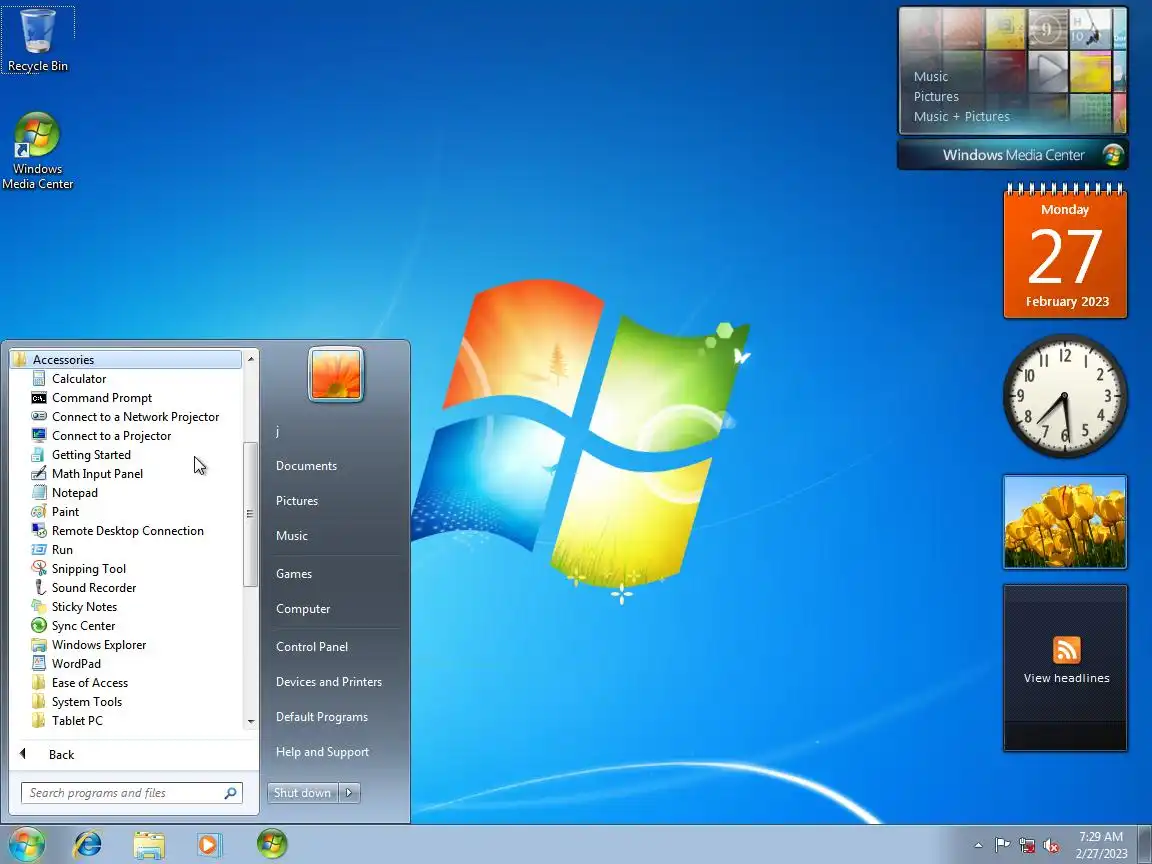
Task: Open Sound Recorder
Action: 93,588
